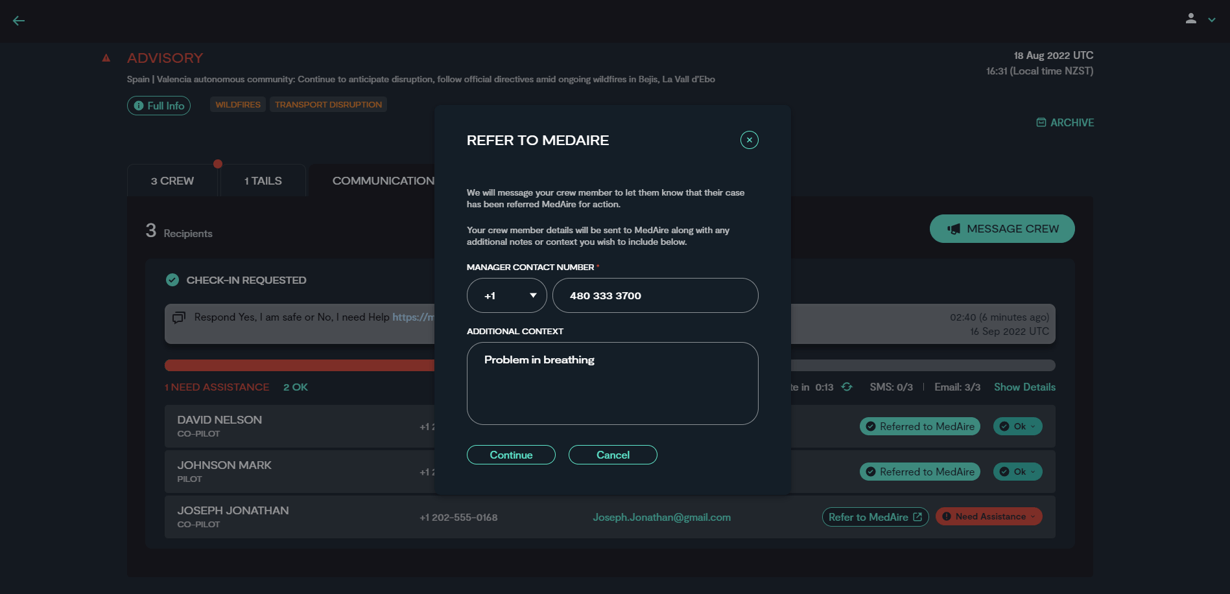Screen dimensions: 1230x594
Task: Close the Refer to MedAire dialog
Action: pos(749,140)
